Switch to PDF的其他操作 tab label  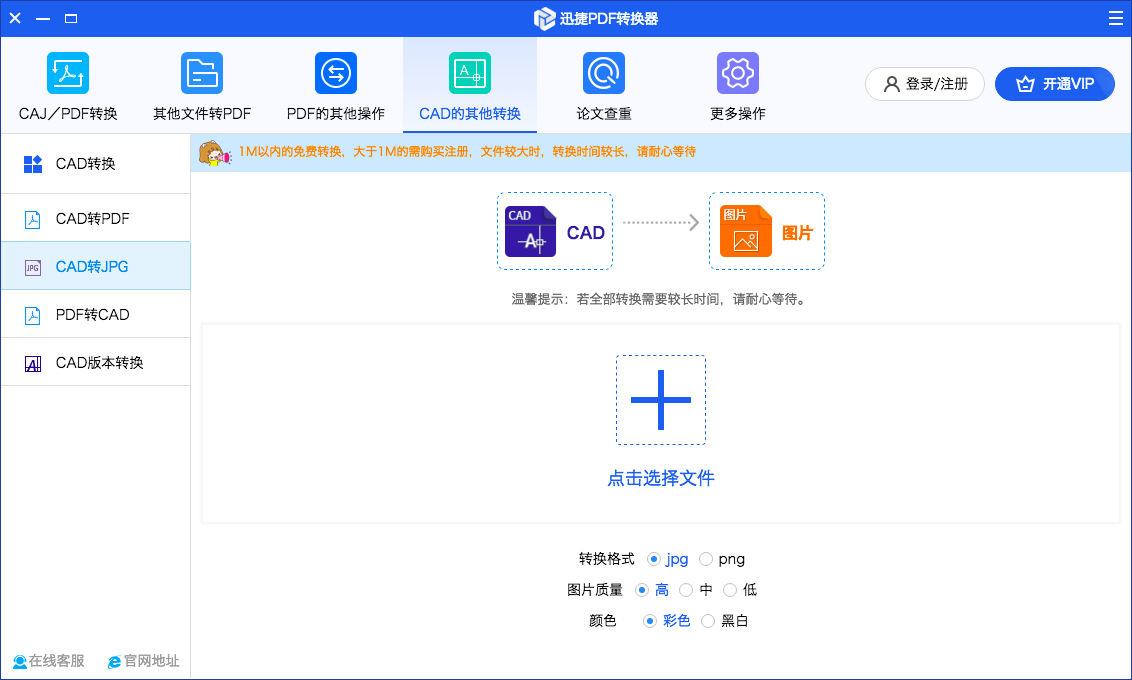point(336,113)
